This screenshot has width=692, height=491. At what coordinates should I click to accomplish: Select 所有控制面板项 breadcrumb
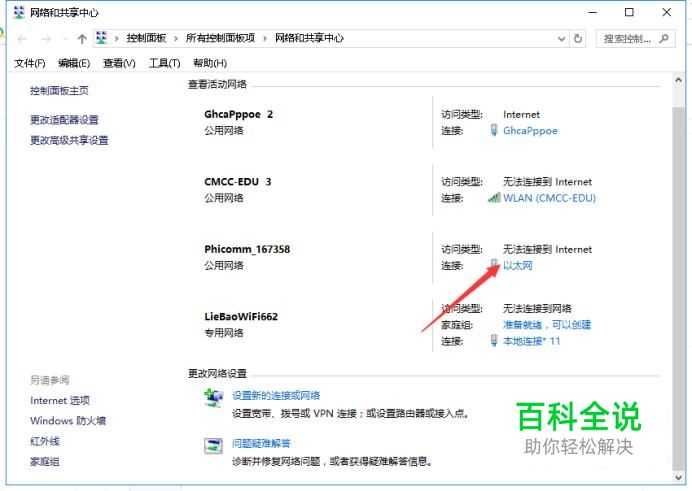tap(220, 38)
